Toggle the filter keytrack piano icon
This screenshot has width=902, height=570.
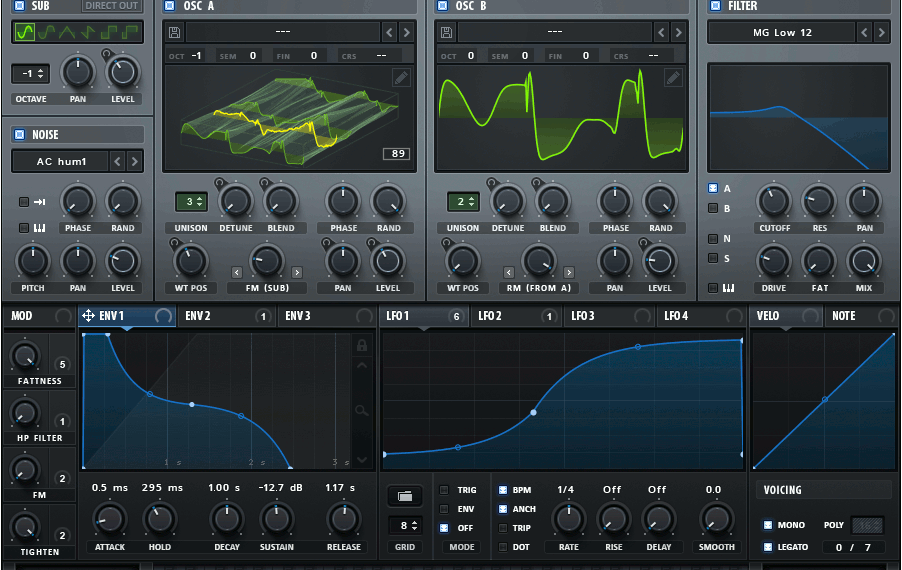click(713, 288)
